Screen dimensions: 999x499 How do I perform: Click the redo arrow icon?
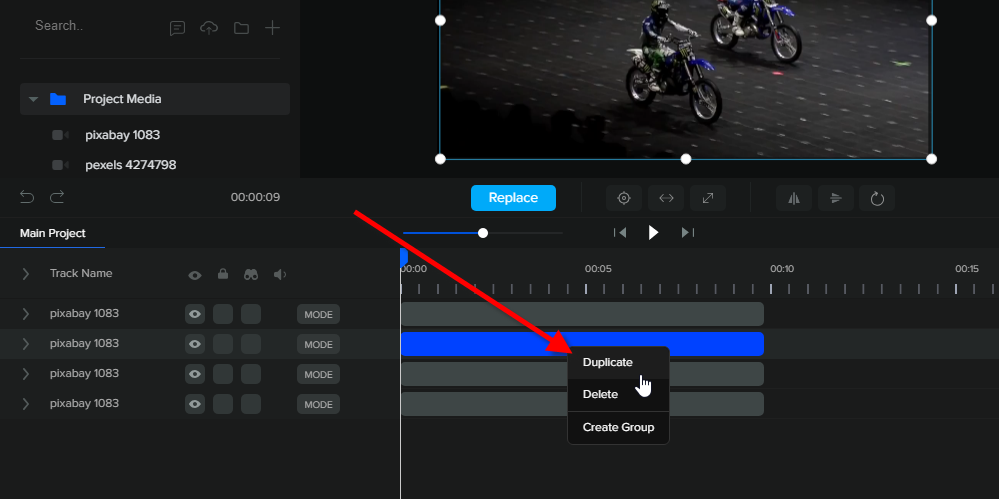click(57, 197)
